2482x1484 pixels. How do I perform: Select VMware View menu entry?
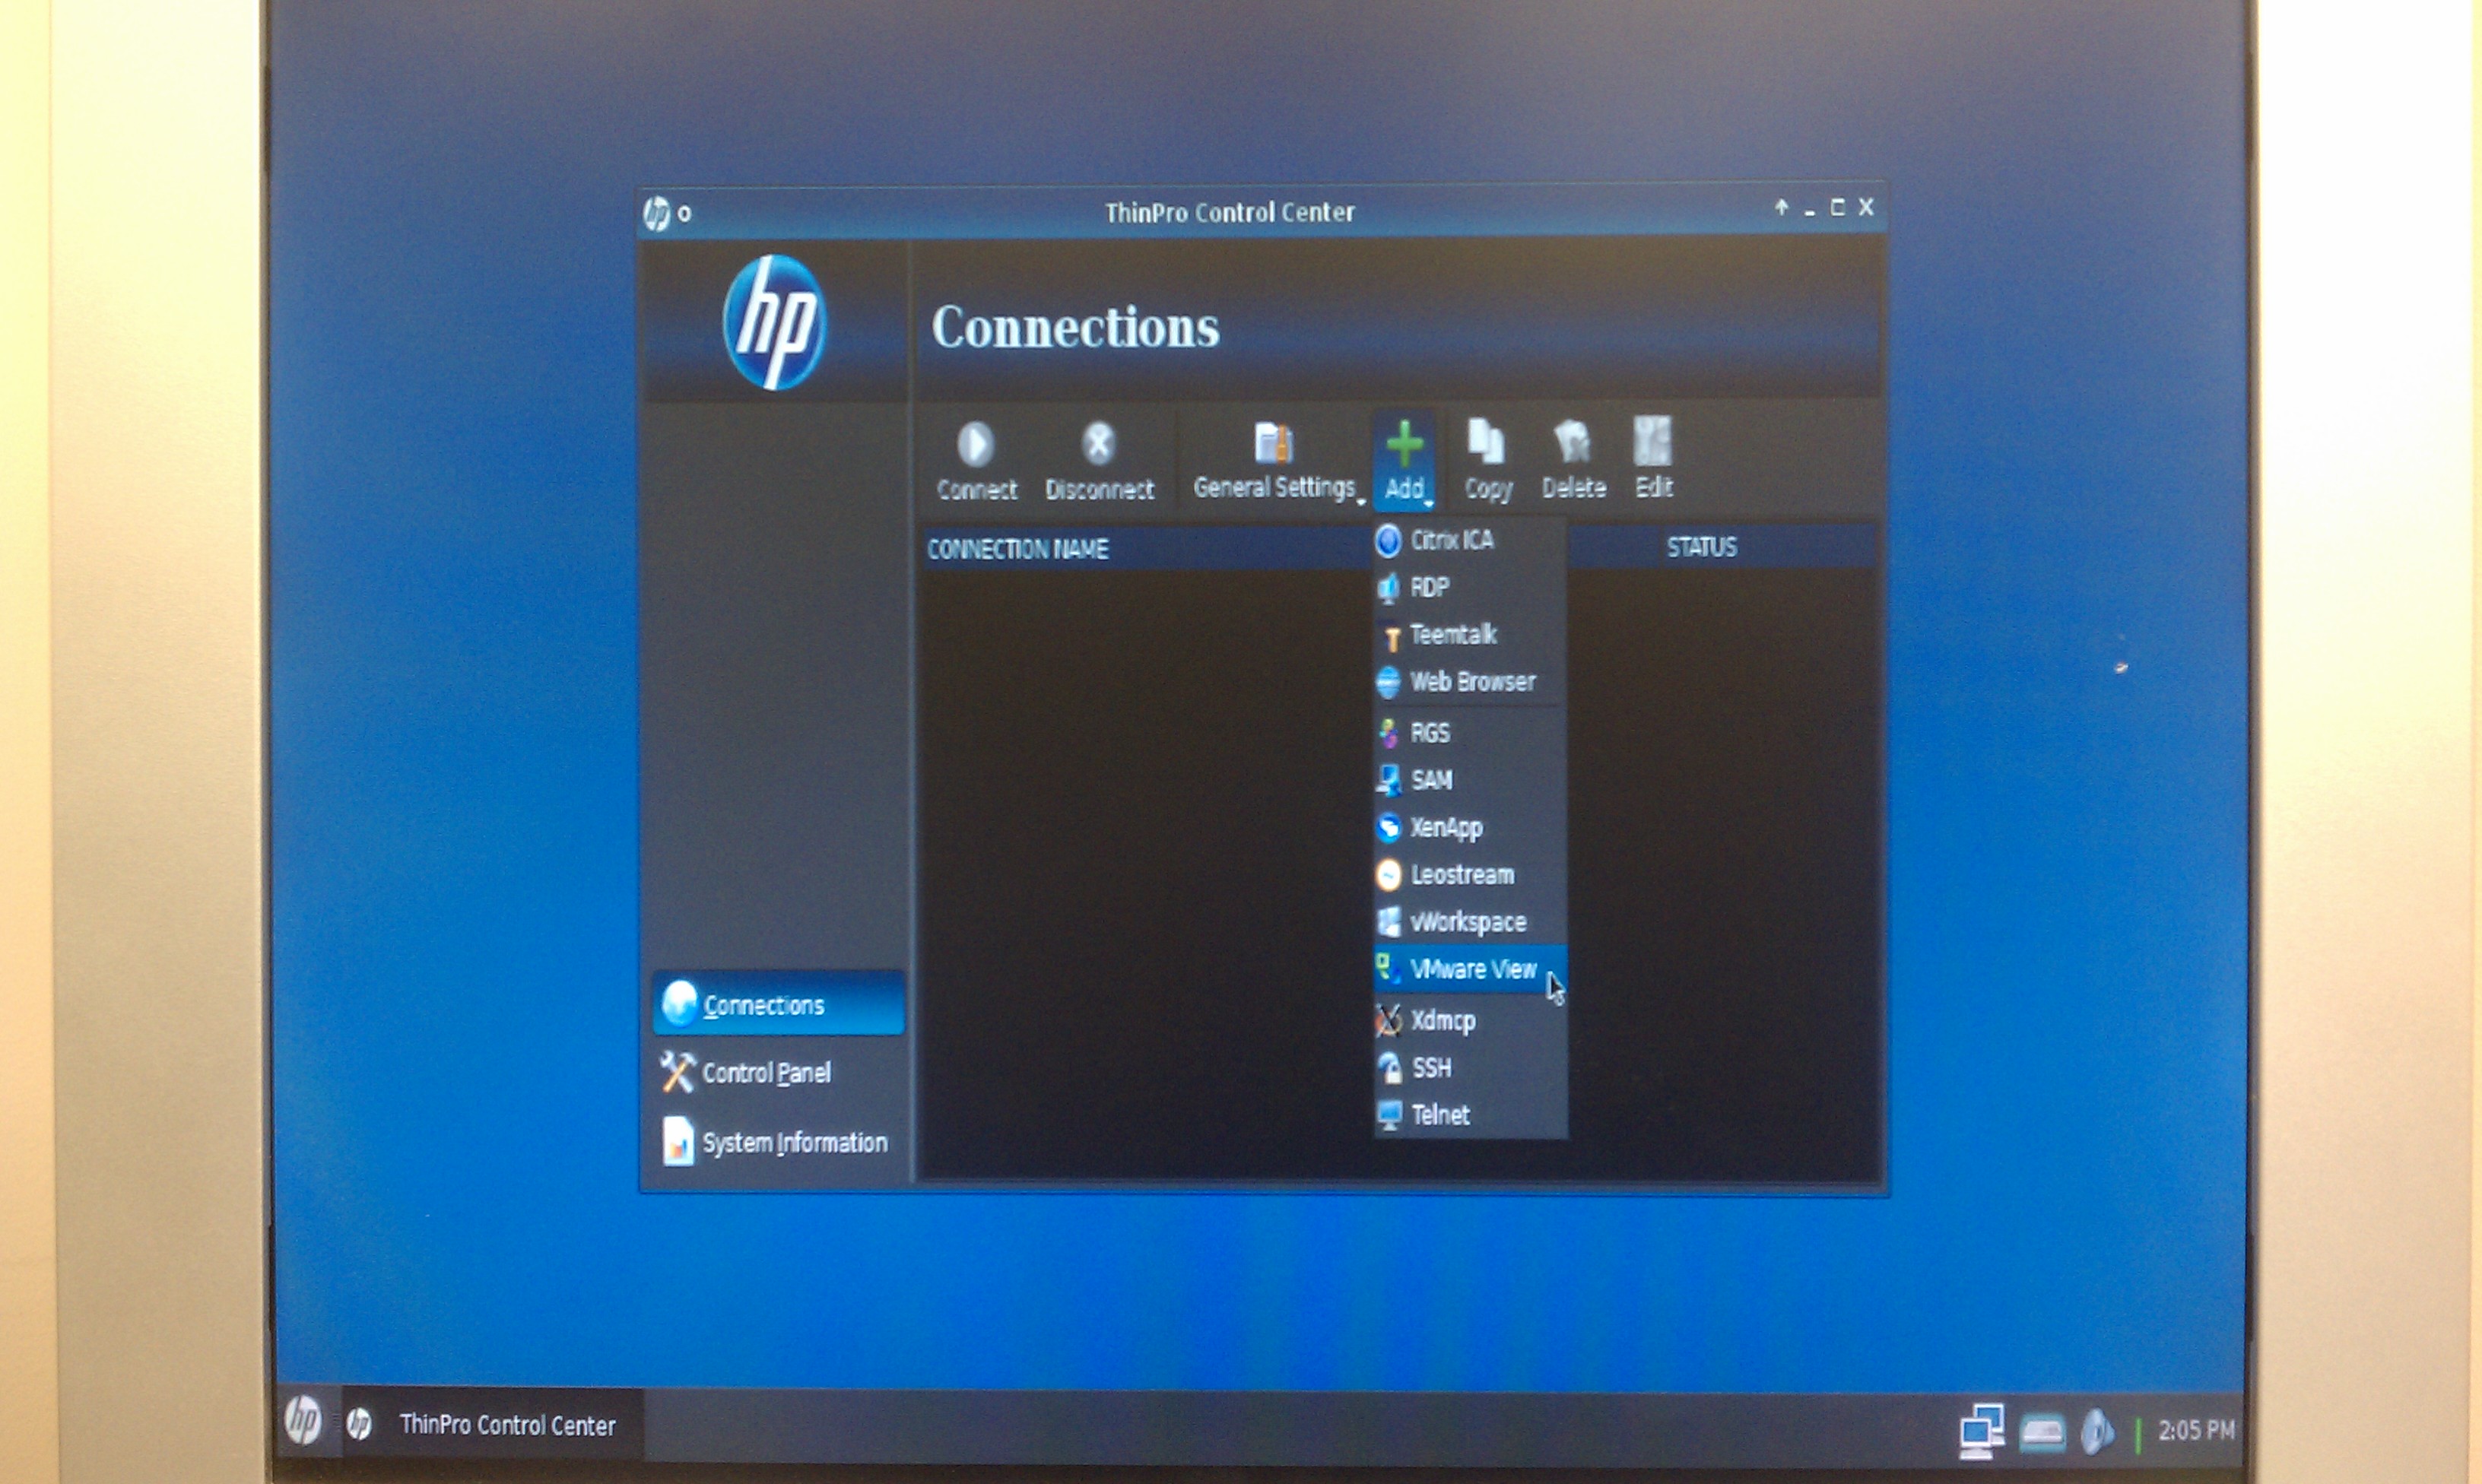1469,969
